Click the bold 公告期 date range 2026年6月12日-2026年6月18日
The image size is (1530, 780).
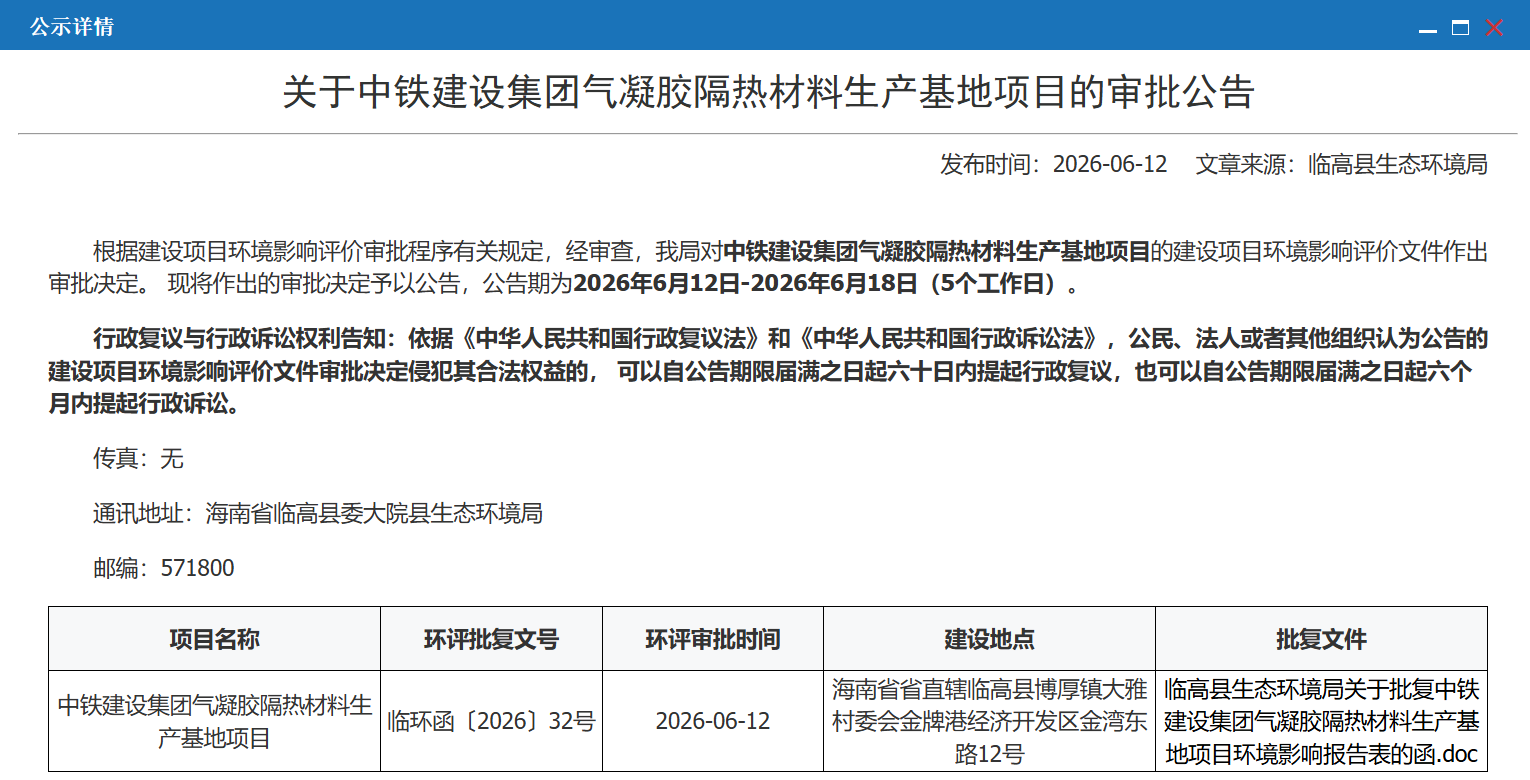[x=744, y=284]
